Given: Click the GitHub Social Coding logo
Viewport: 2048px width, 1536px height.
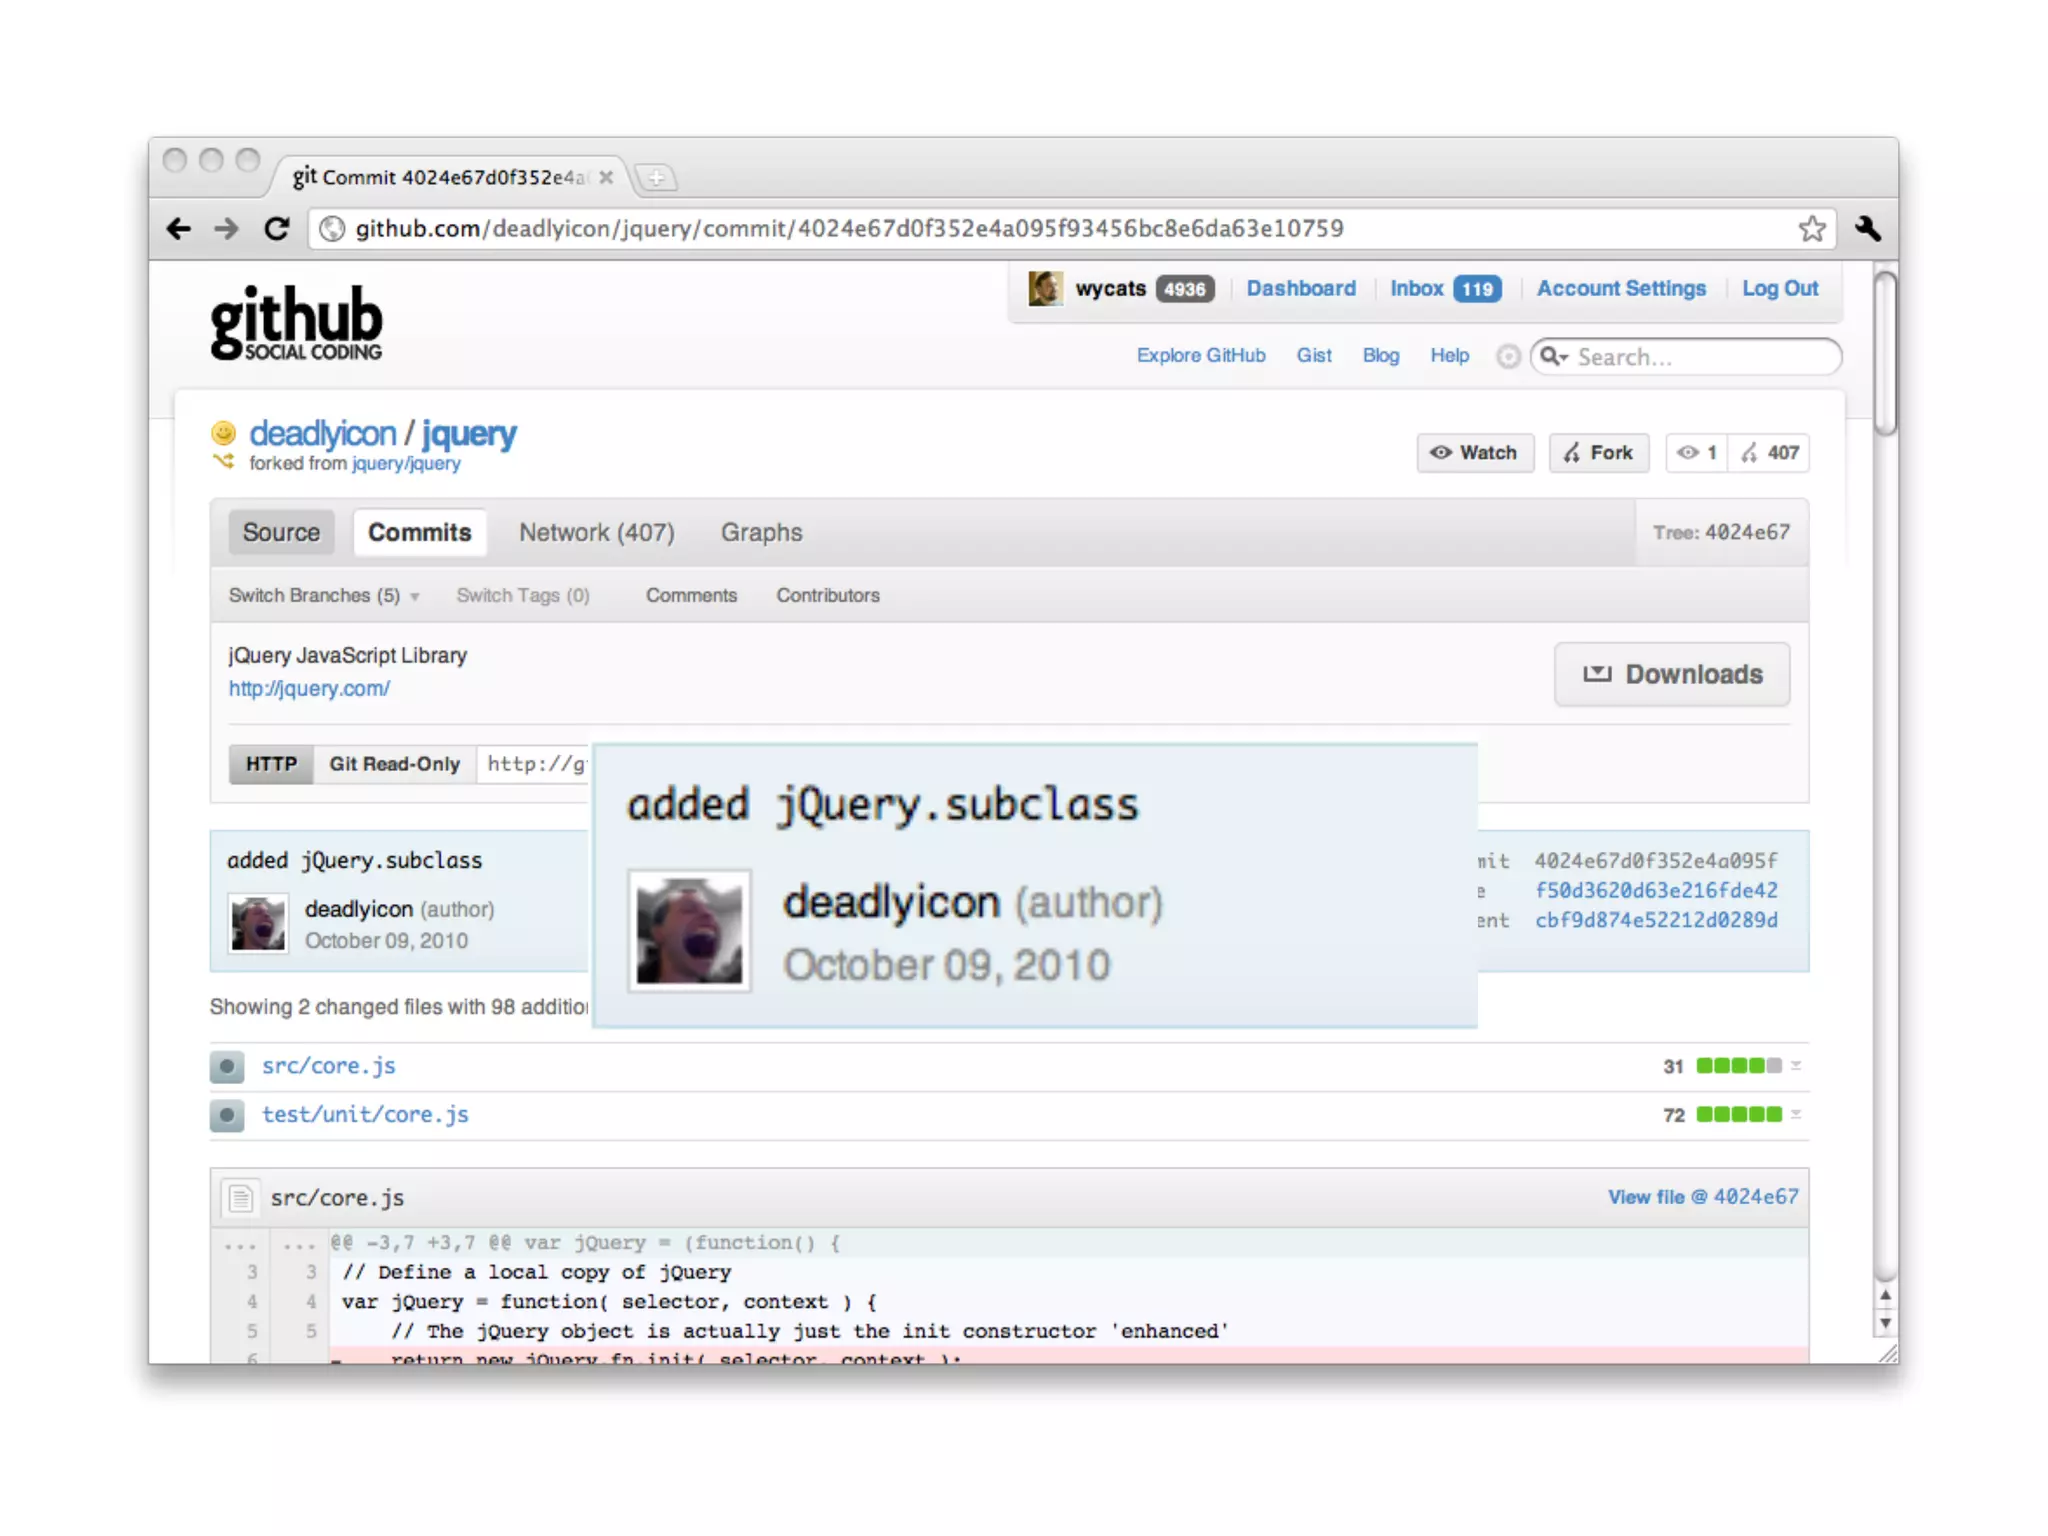Looking at the screenshot, I should pos(296,323).
